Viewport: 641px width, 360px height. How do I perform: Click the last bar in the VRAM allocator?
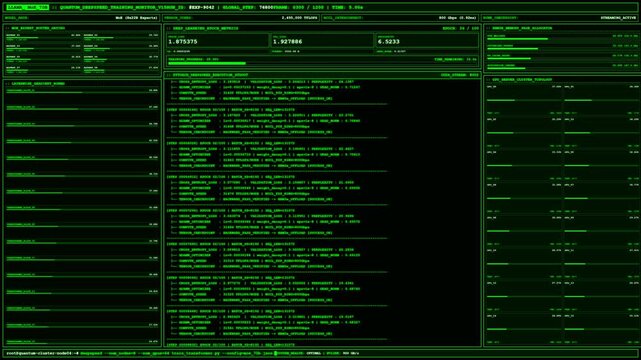pyautogui.click(x=562, y=68)
